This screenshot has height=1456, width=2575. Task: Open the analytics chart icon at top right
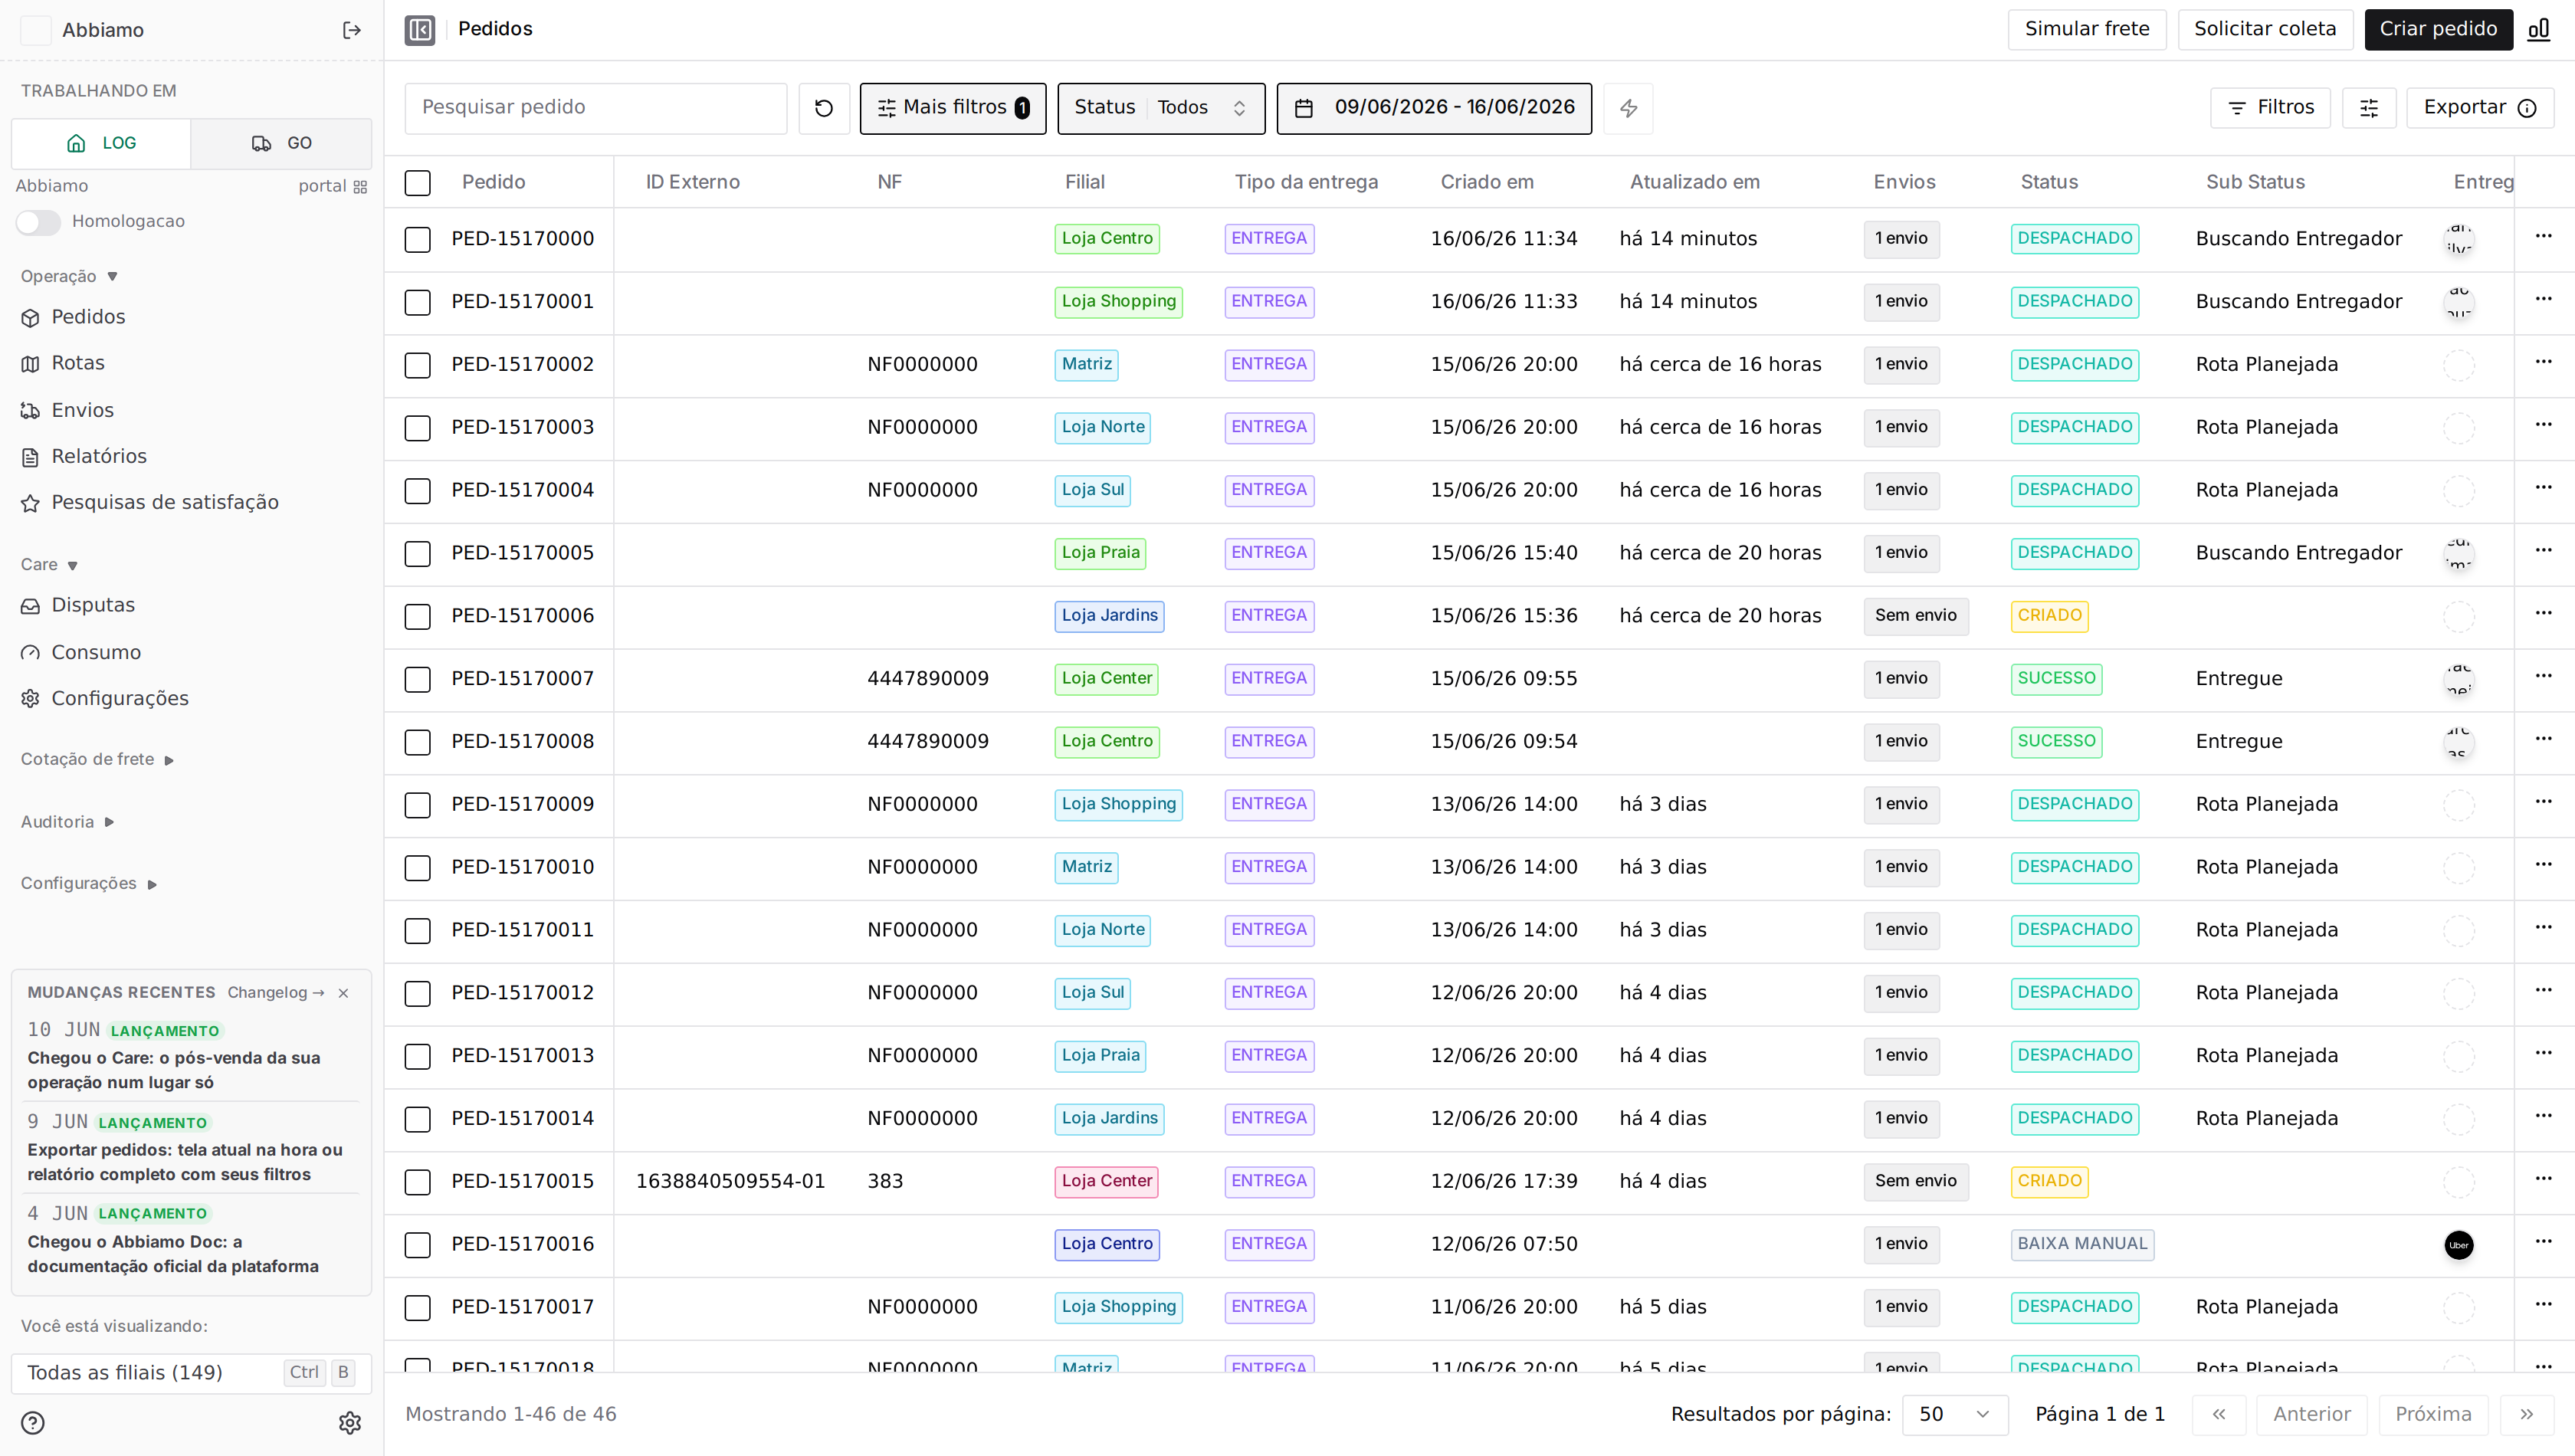click(x=2539, y=29)
